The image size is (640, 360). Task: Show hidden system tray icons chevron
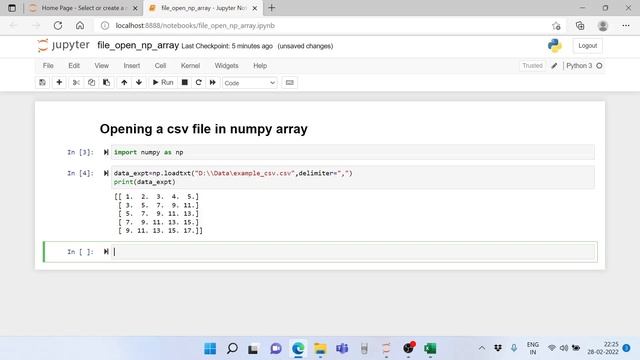coord(482,348)
